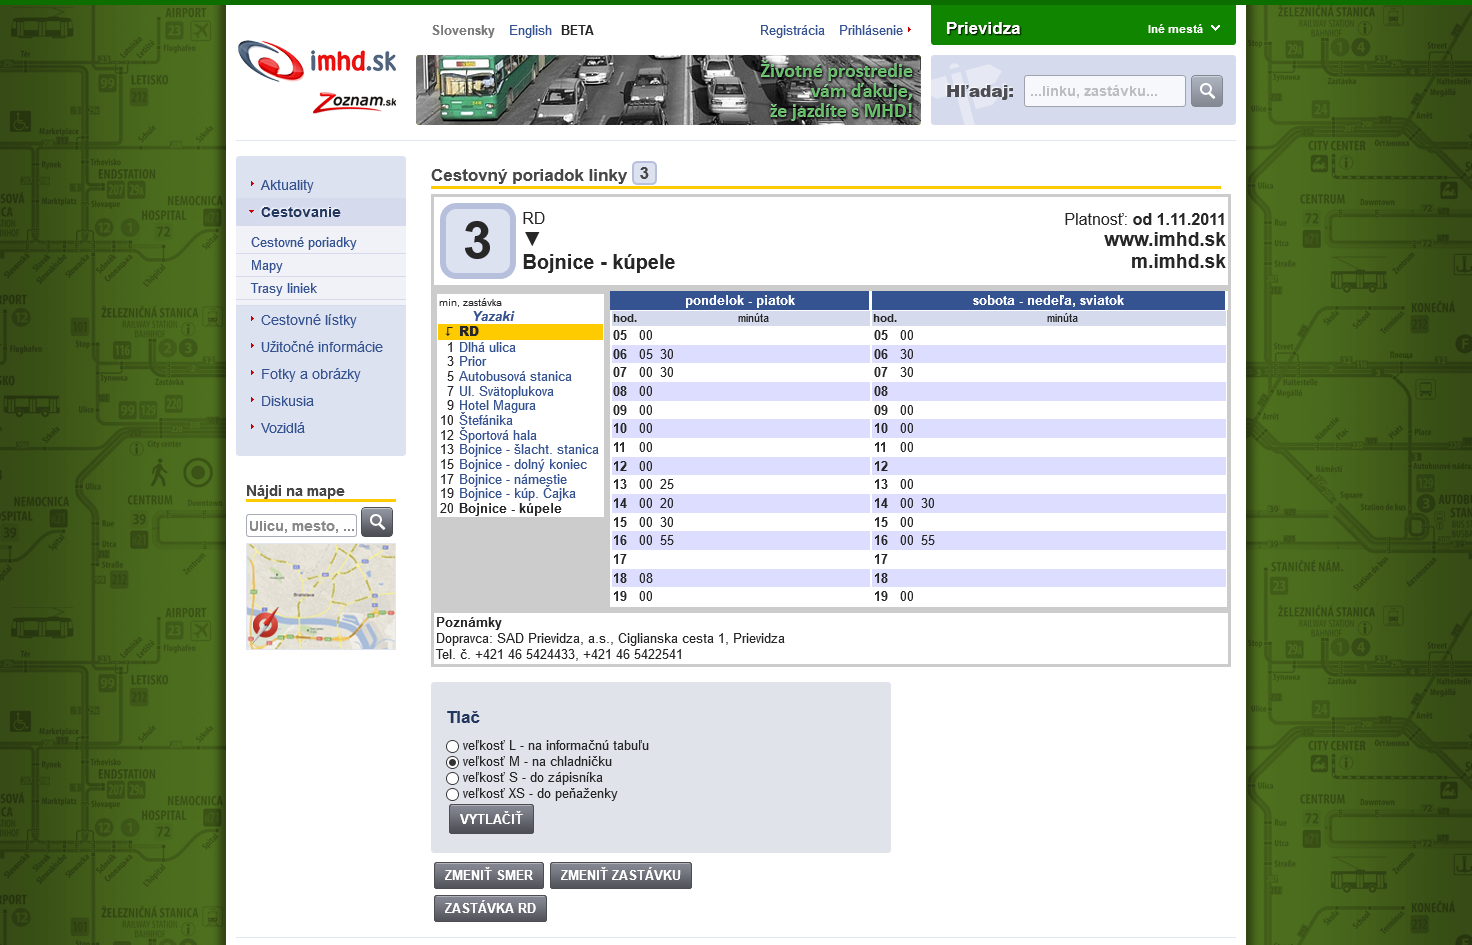Click the Autobusová stanica stop link

tap(515, 377)
